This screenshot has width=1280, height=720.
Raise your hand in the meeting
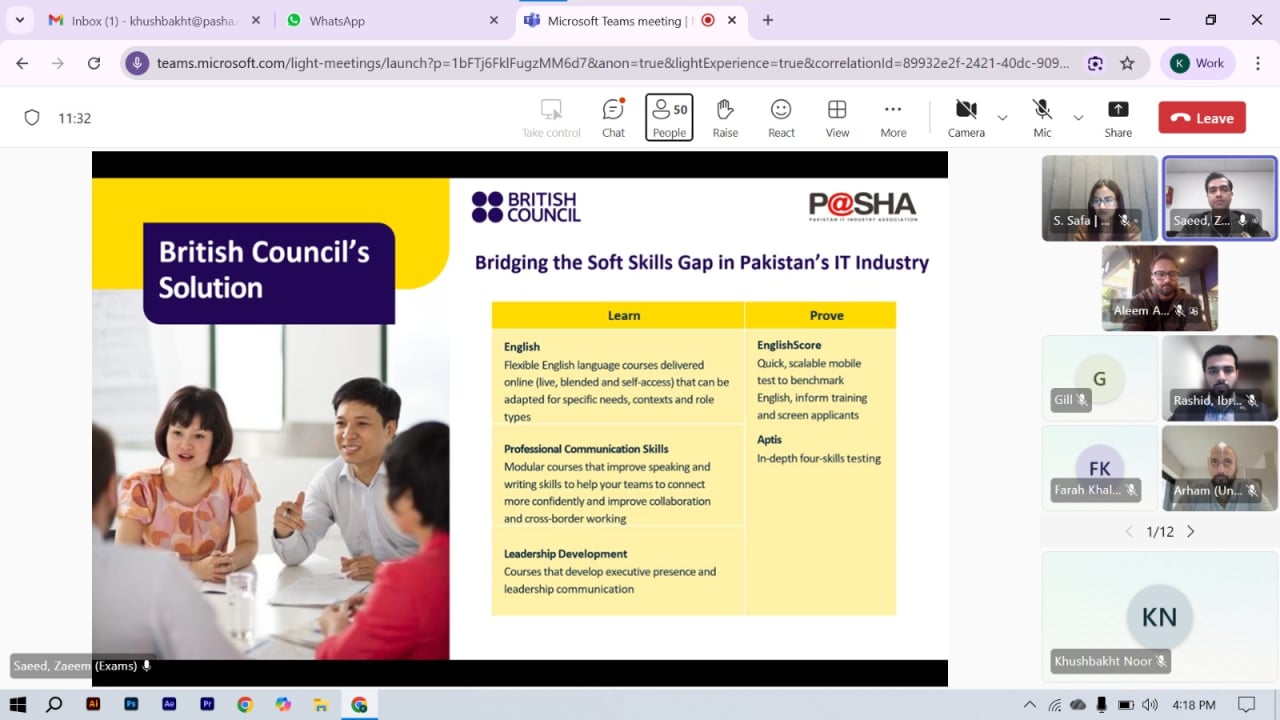725,118
